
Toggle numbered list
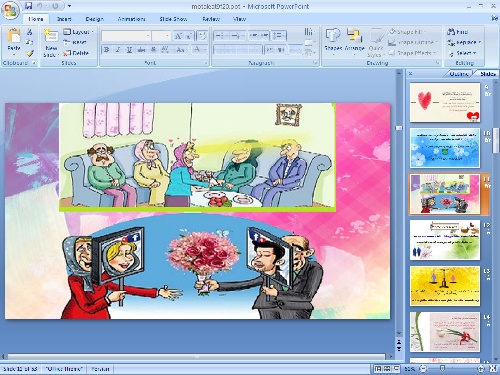point(238,35)
